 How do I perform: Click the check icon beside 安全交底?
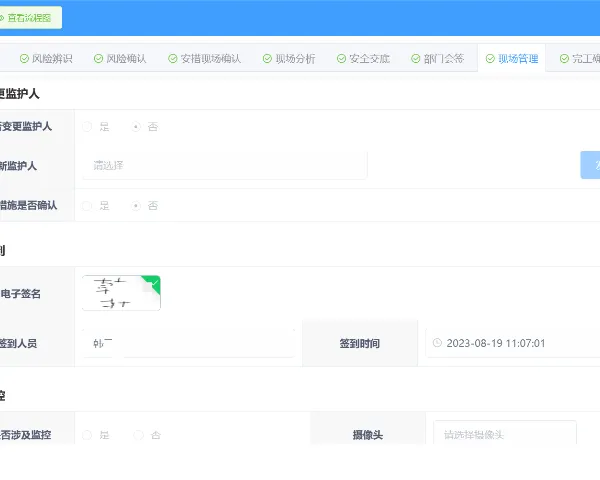tap(341, 59)
